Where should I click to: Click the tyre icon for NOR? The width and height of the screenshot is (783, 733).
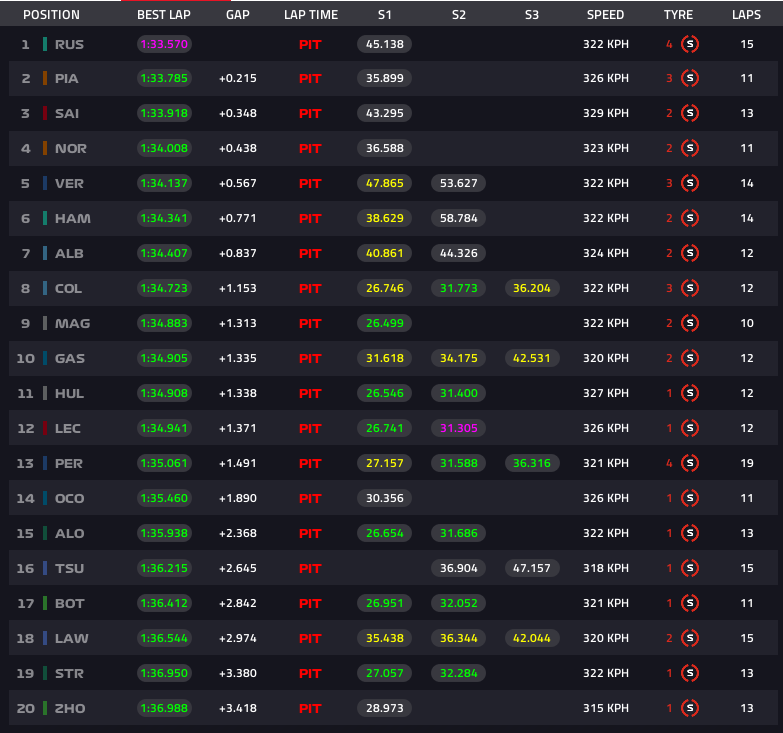(x=690, y=149)
